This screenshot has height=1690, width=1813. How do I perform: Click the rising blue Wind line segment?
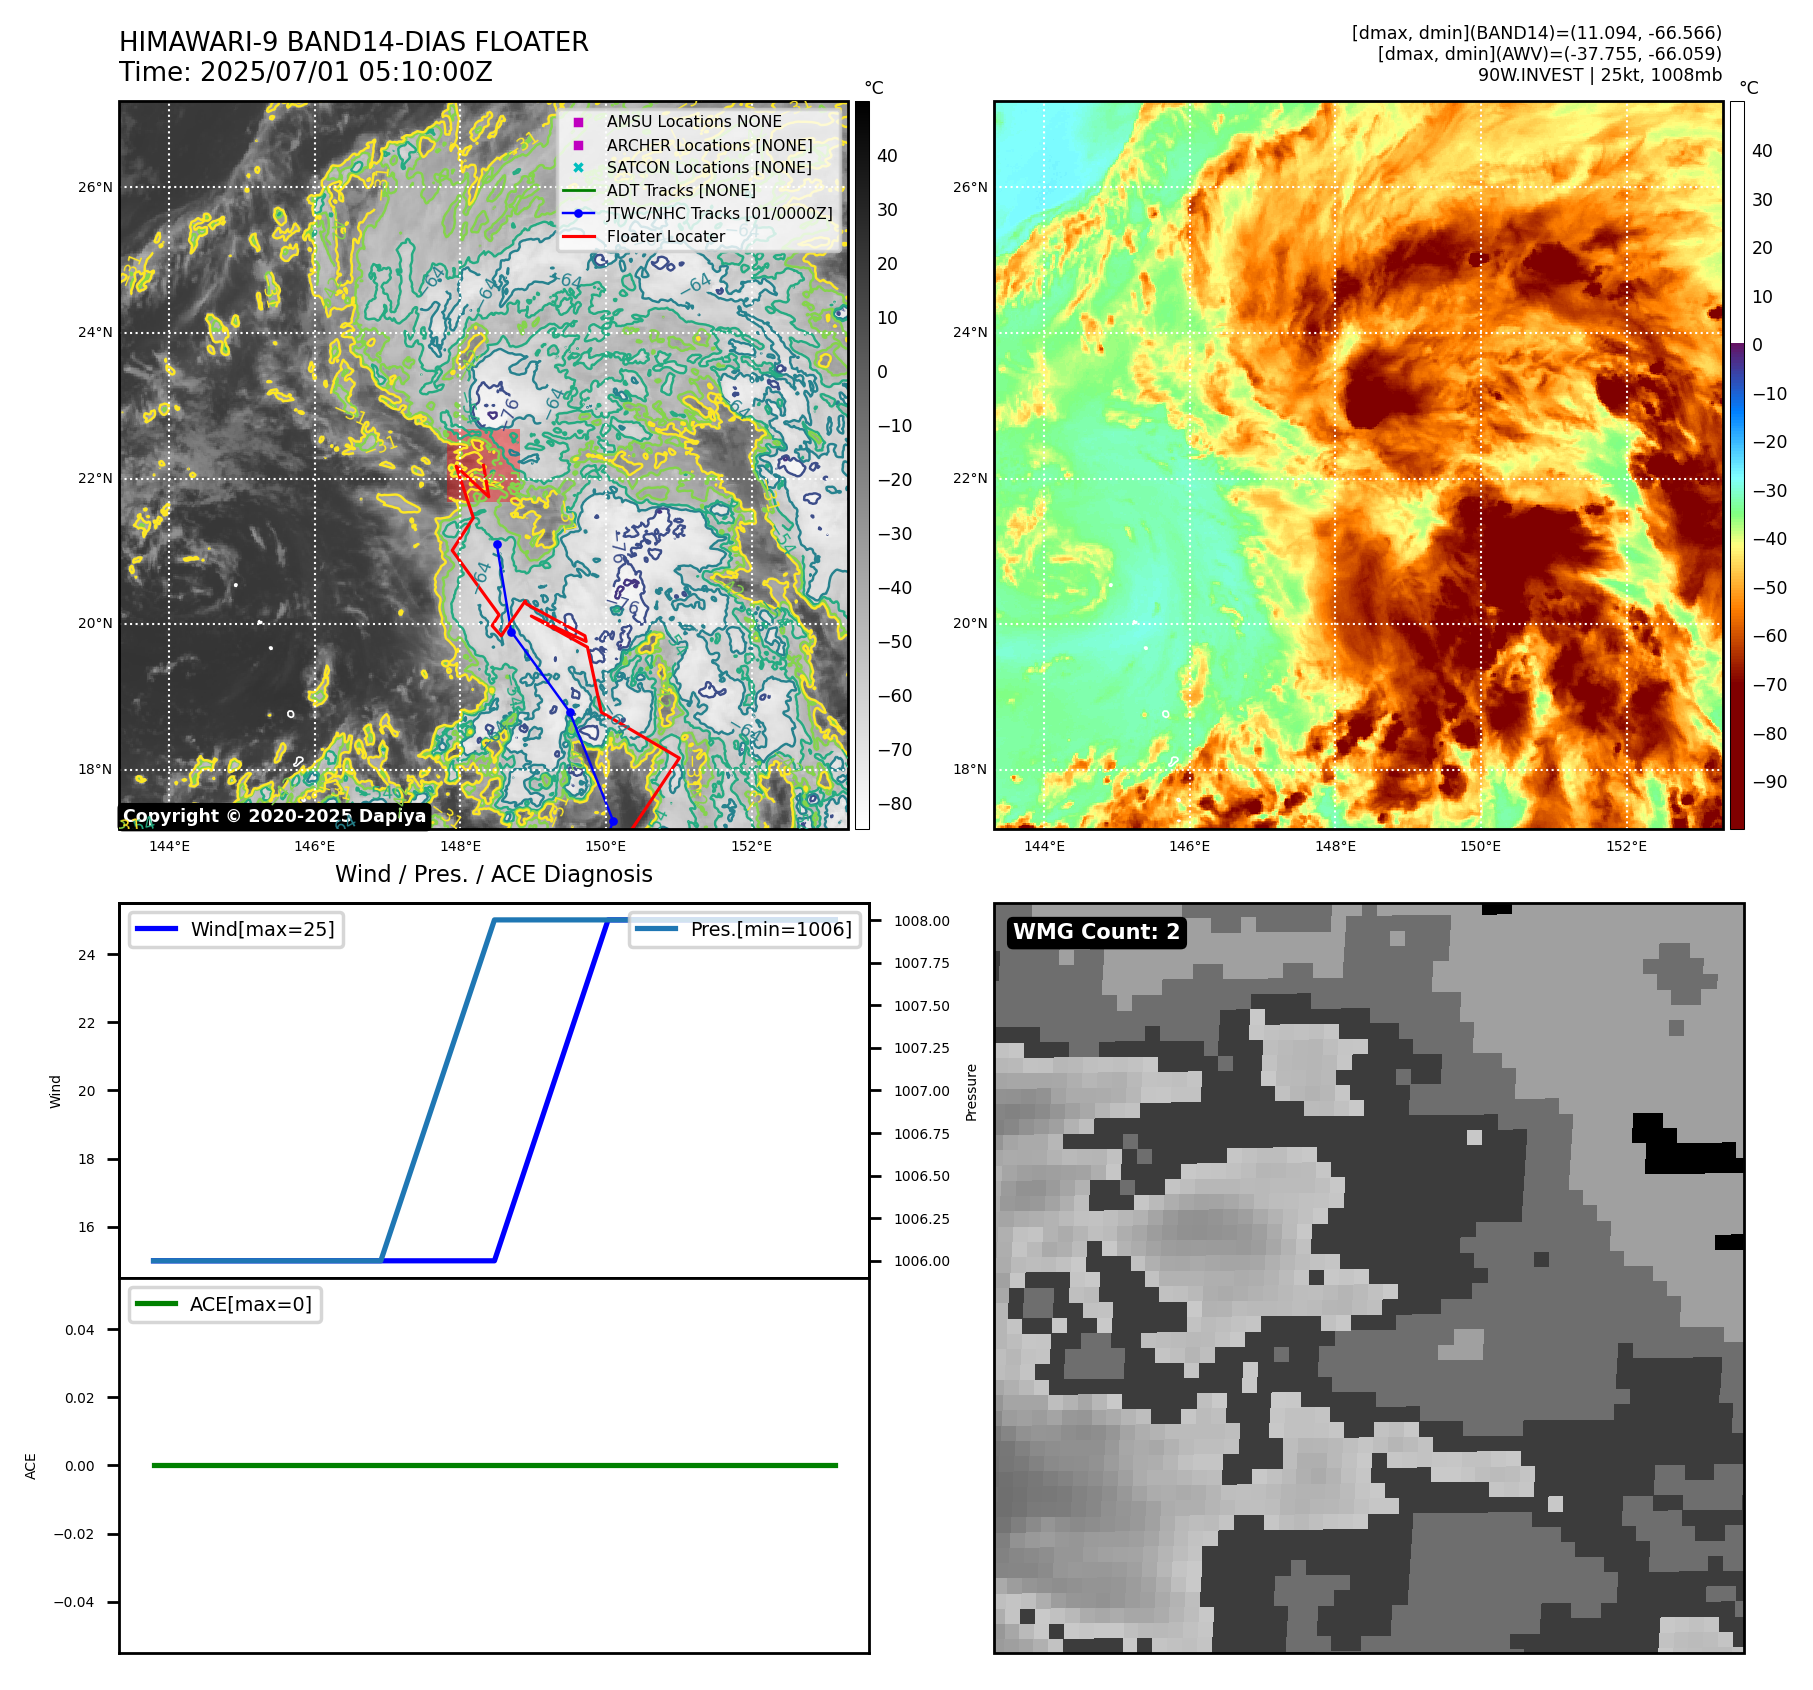point(551,1090)
